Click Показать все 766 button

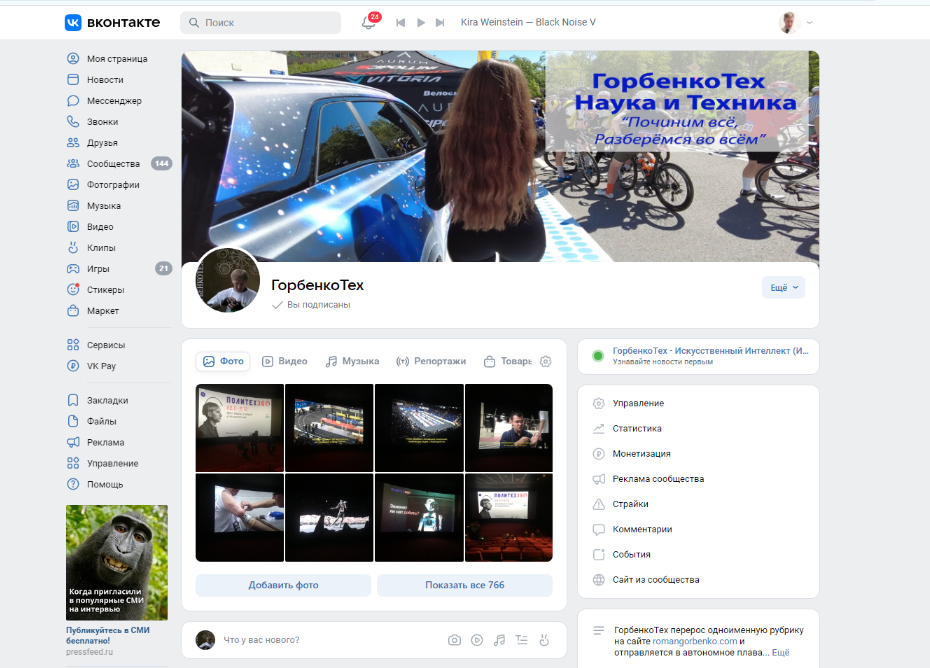[x=464, y=585]
